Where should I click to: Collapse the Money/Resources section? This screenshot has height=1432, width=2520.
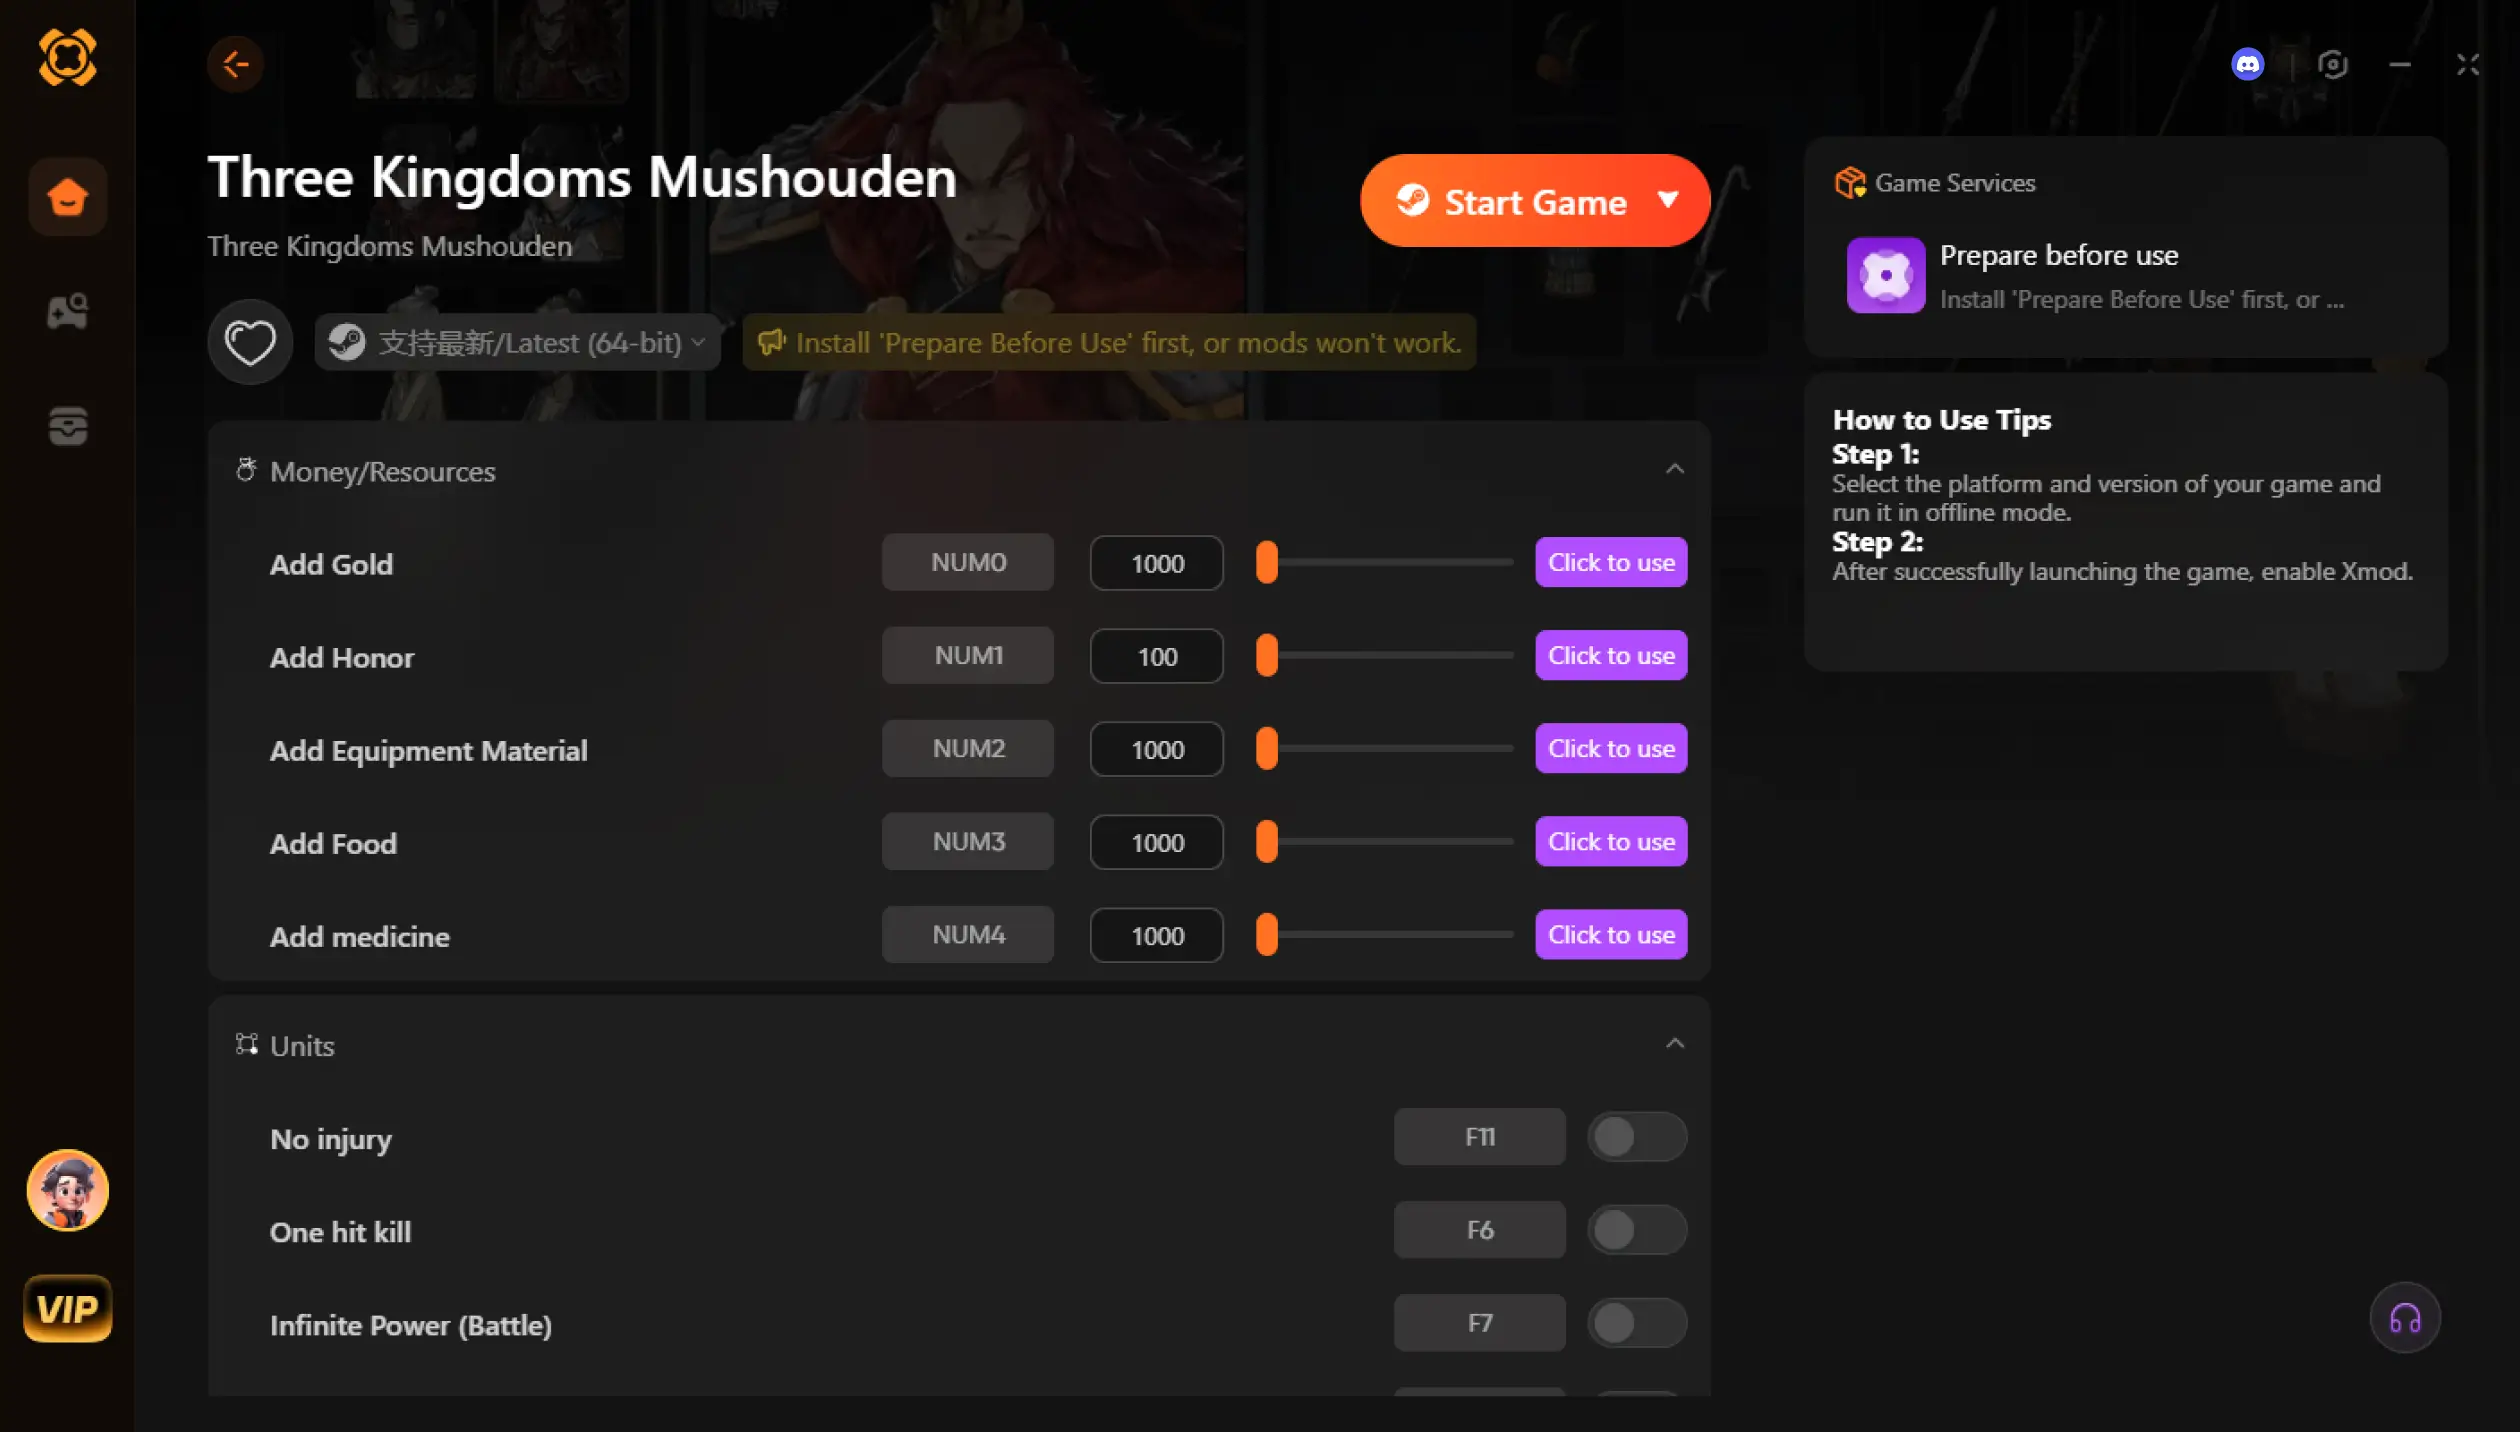pyautogui.click(x=1674, y=470)
